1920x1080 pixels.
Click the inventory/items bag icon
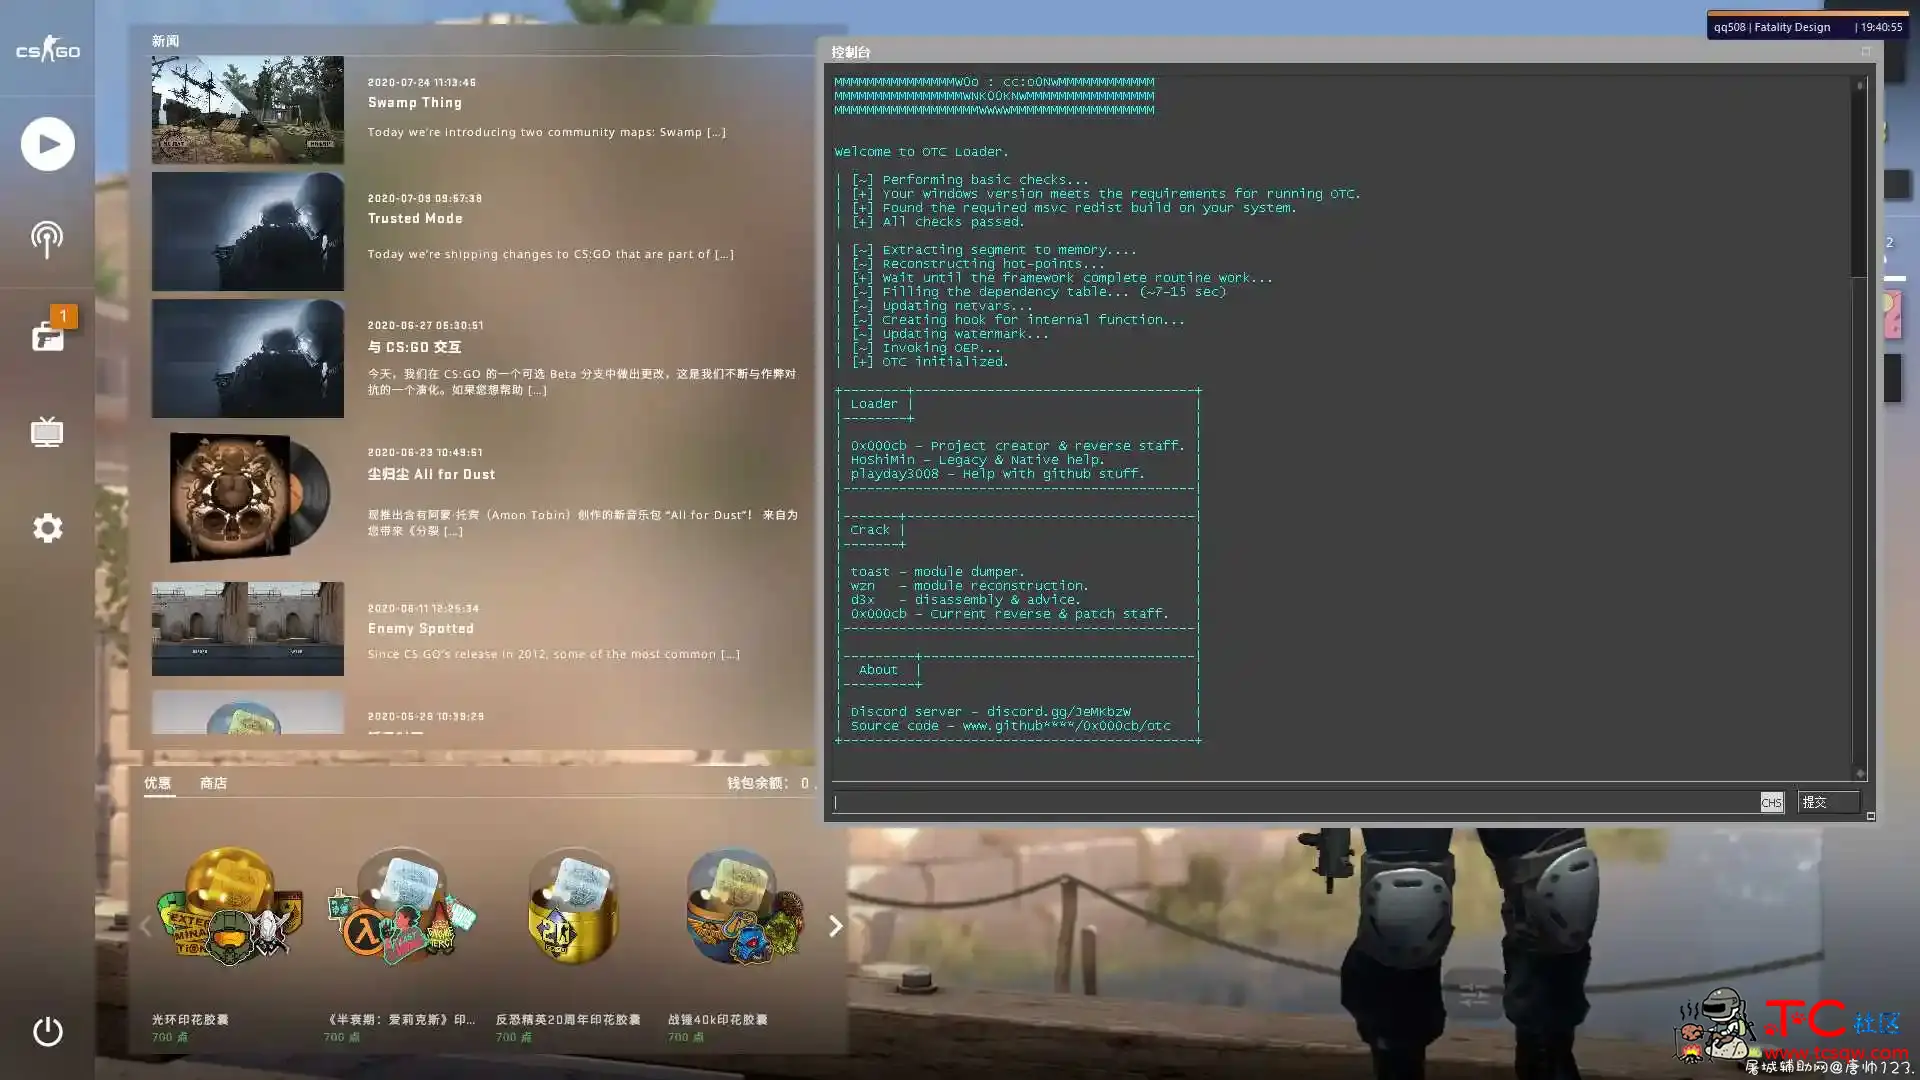pyautogui.click(x=47, y=335)
